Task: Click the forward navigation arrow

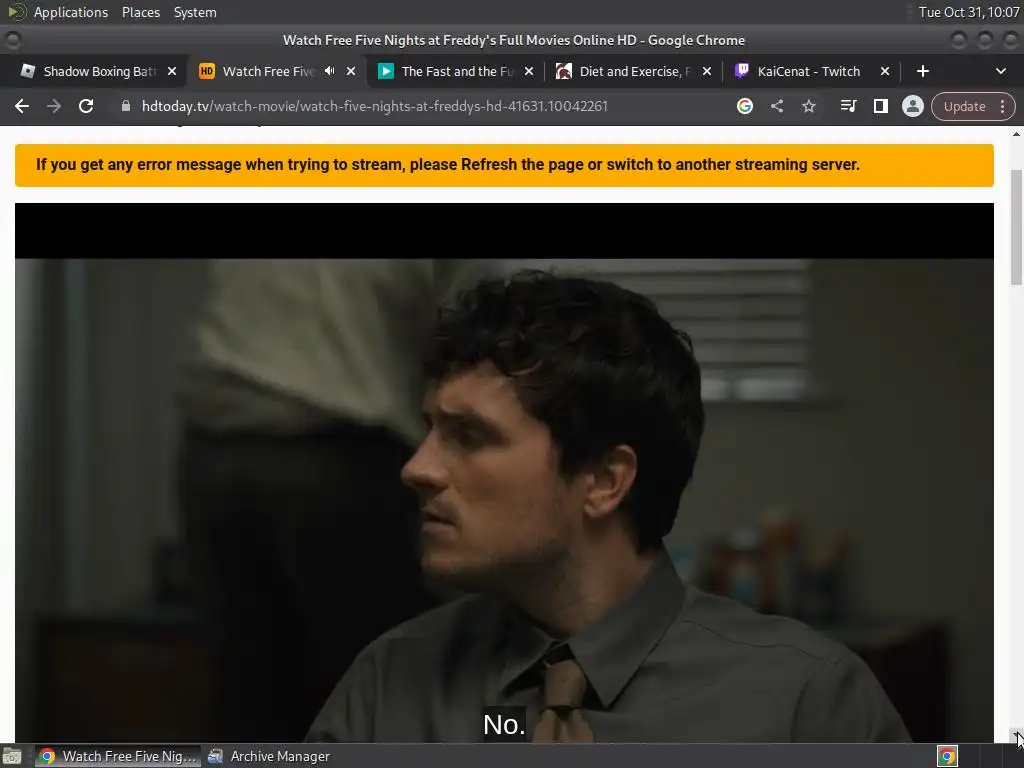Action: [x=54, y=106]
